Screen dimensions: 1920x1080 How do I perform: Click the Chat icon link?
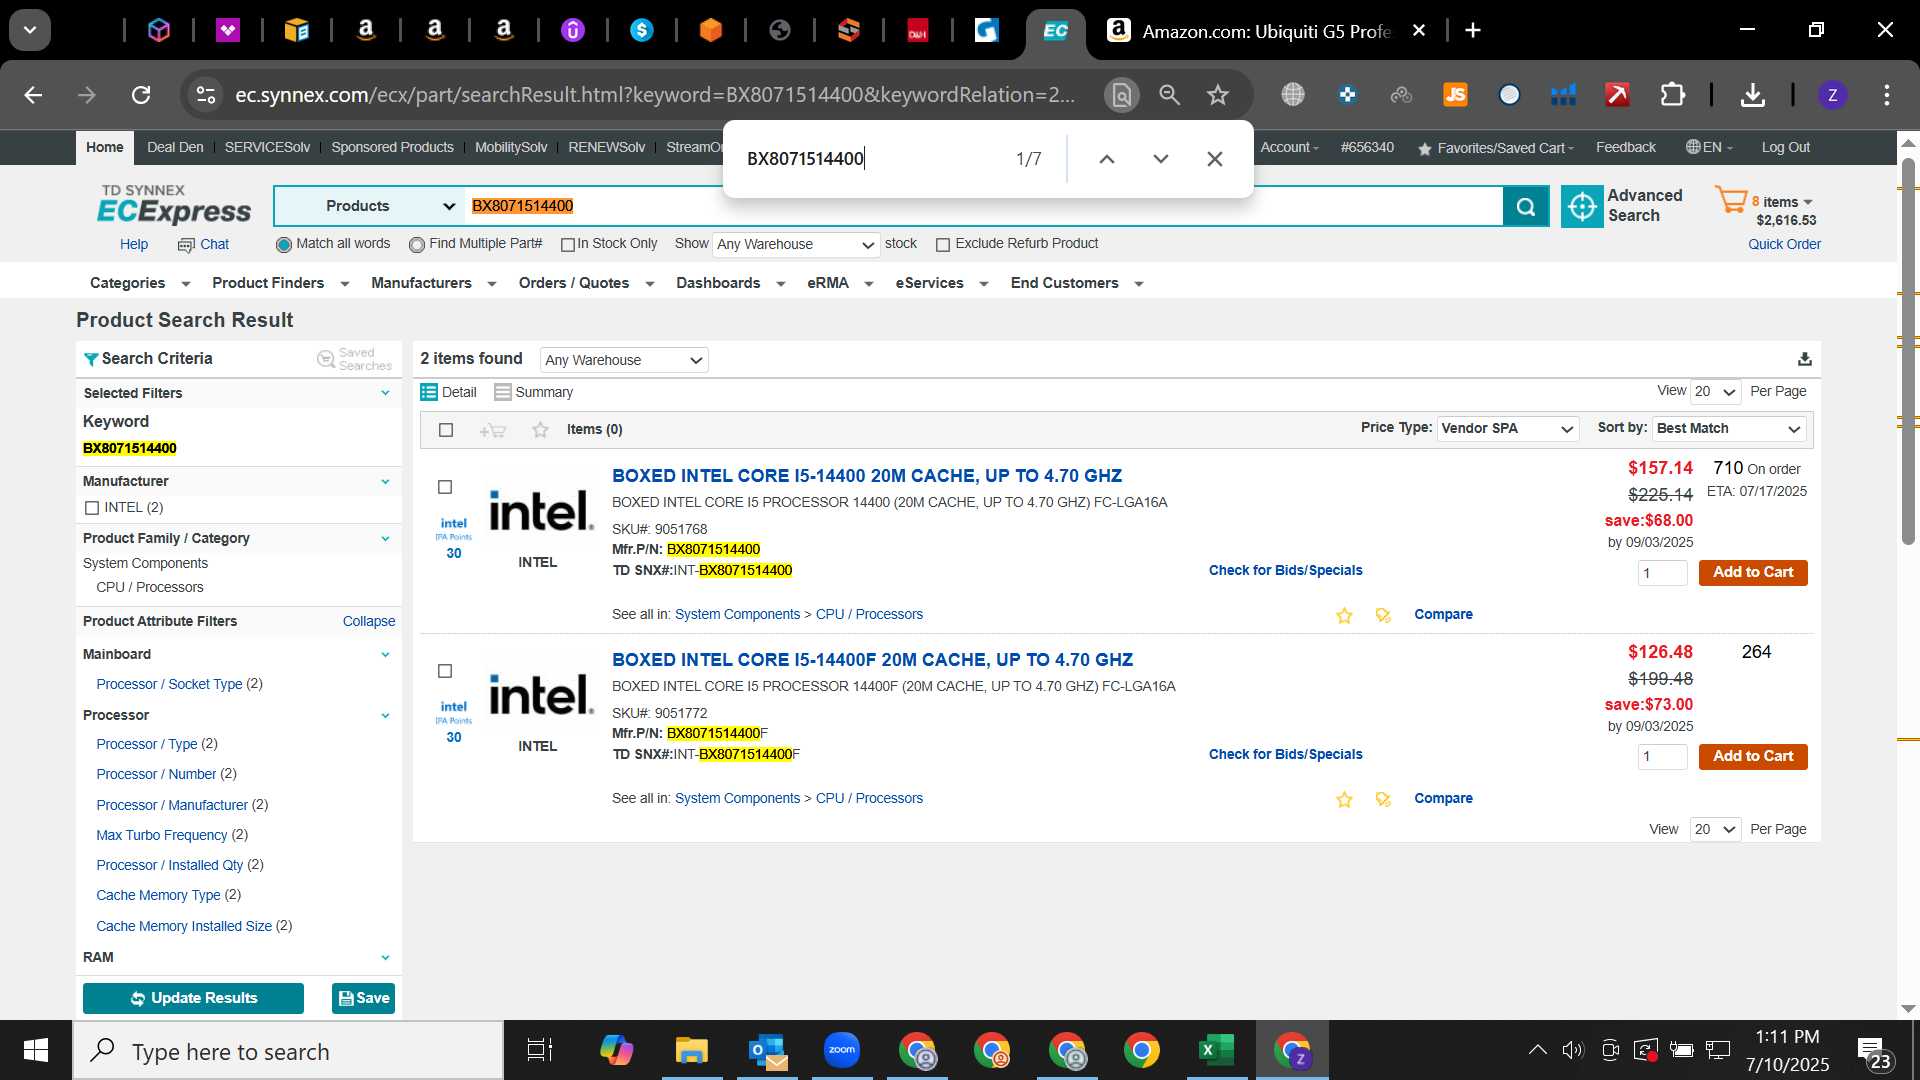pos(203,244)
